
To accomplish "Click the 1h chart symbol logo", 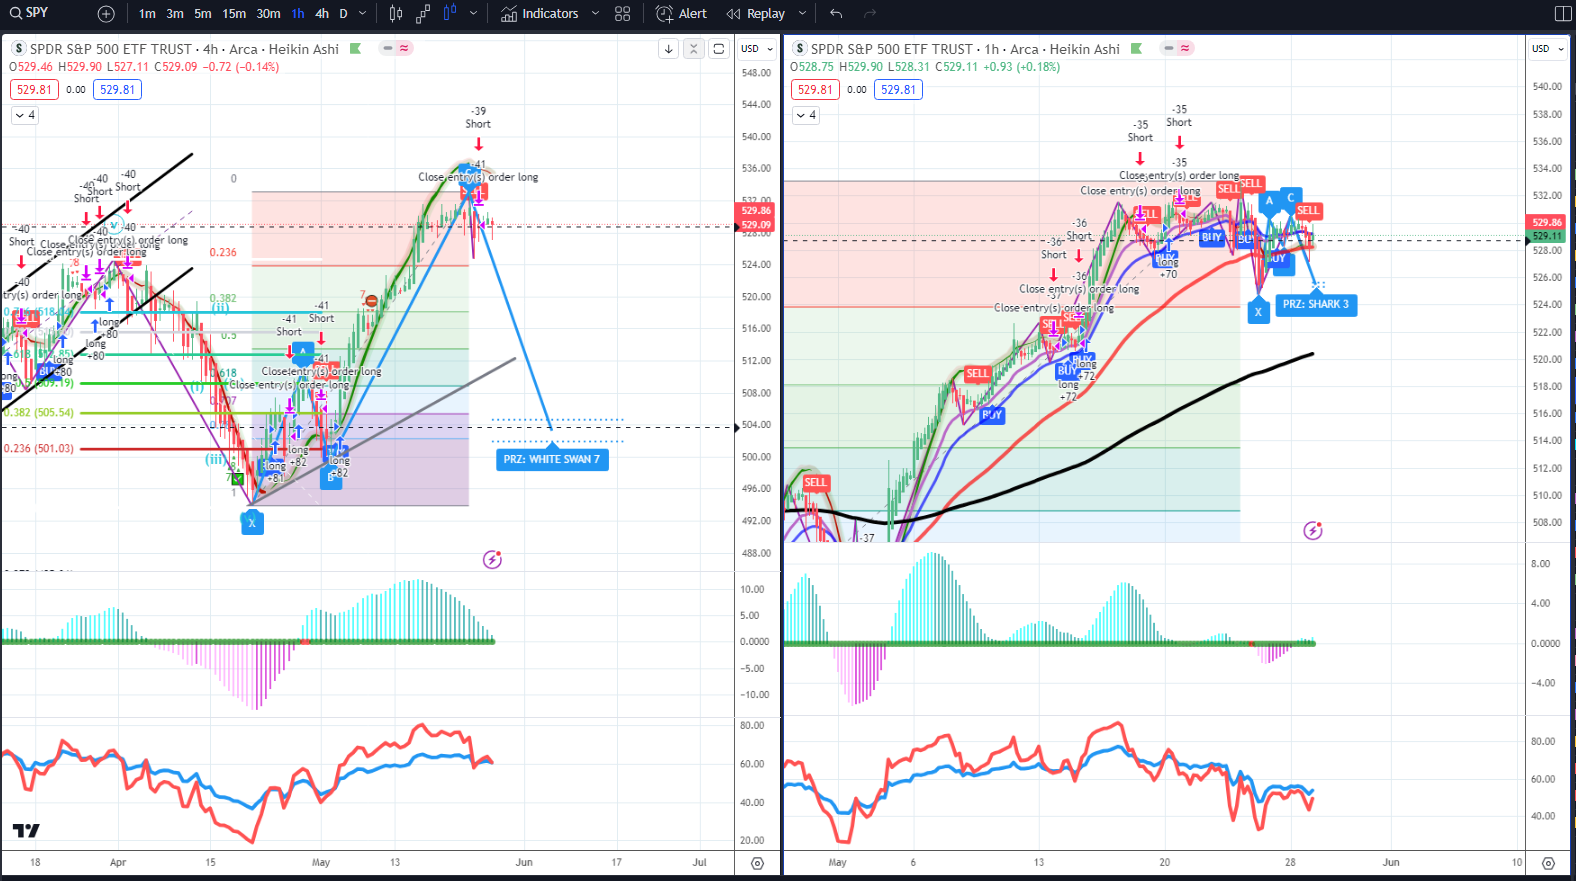I will coord(799,48).
